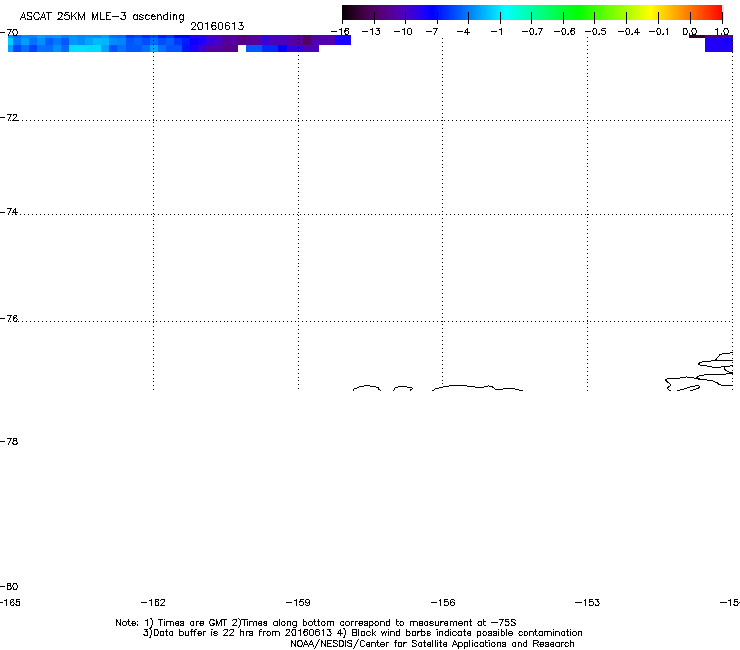This screenshot has height=650, width=740.
Task: Click the -0.7 color scale label
Action: click(x=532, y=32)
